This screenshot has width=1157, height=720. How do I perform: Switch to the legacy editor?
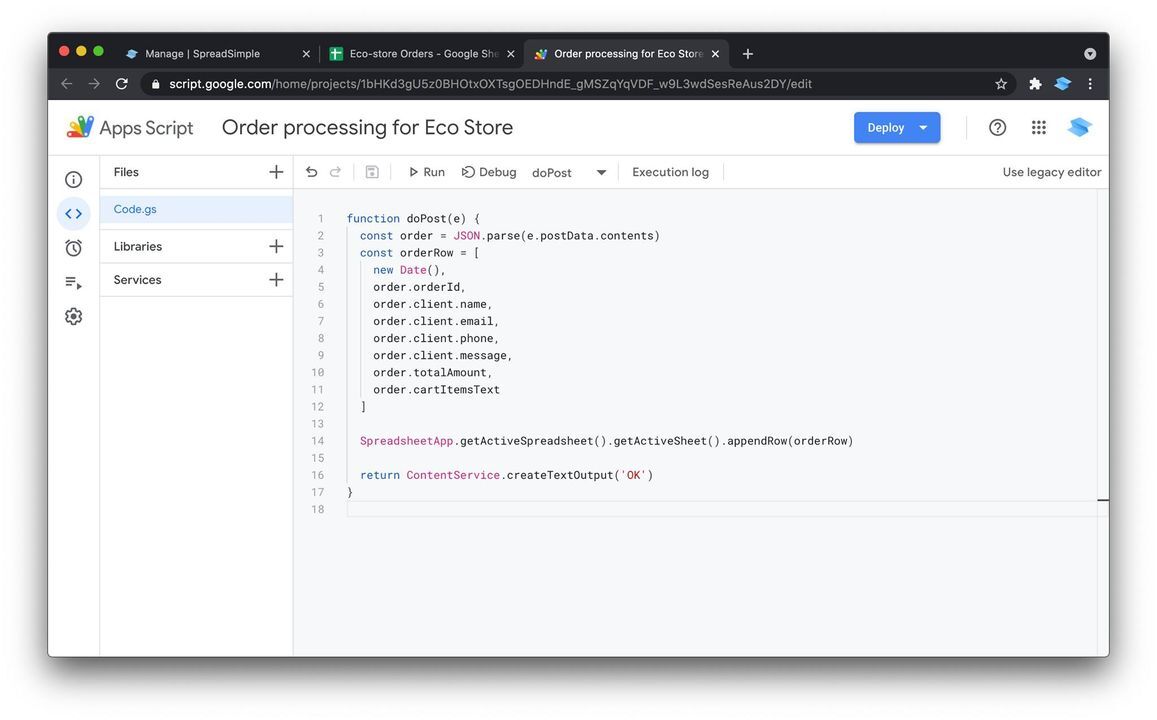pyautogui.click(x=1051, y=171)
